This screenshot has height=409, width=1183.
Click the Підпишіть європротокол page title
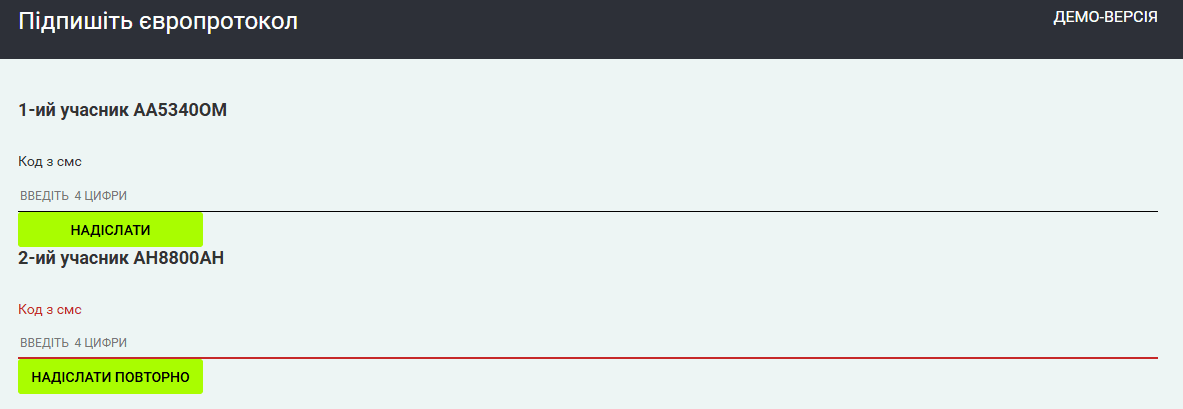click(158, 21)
